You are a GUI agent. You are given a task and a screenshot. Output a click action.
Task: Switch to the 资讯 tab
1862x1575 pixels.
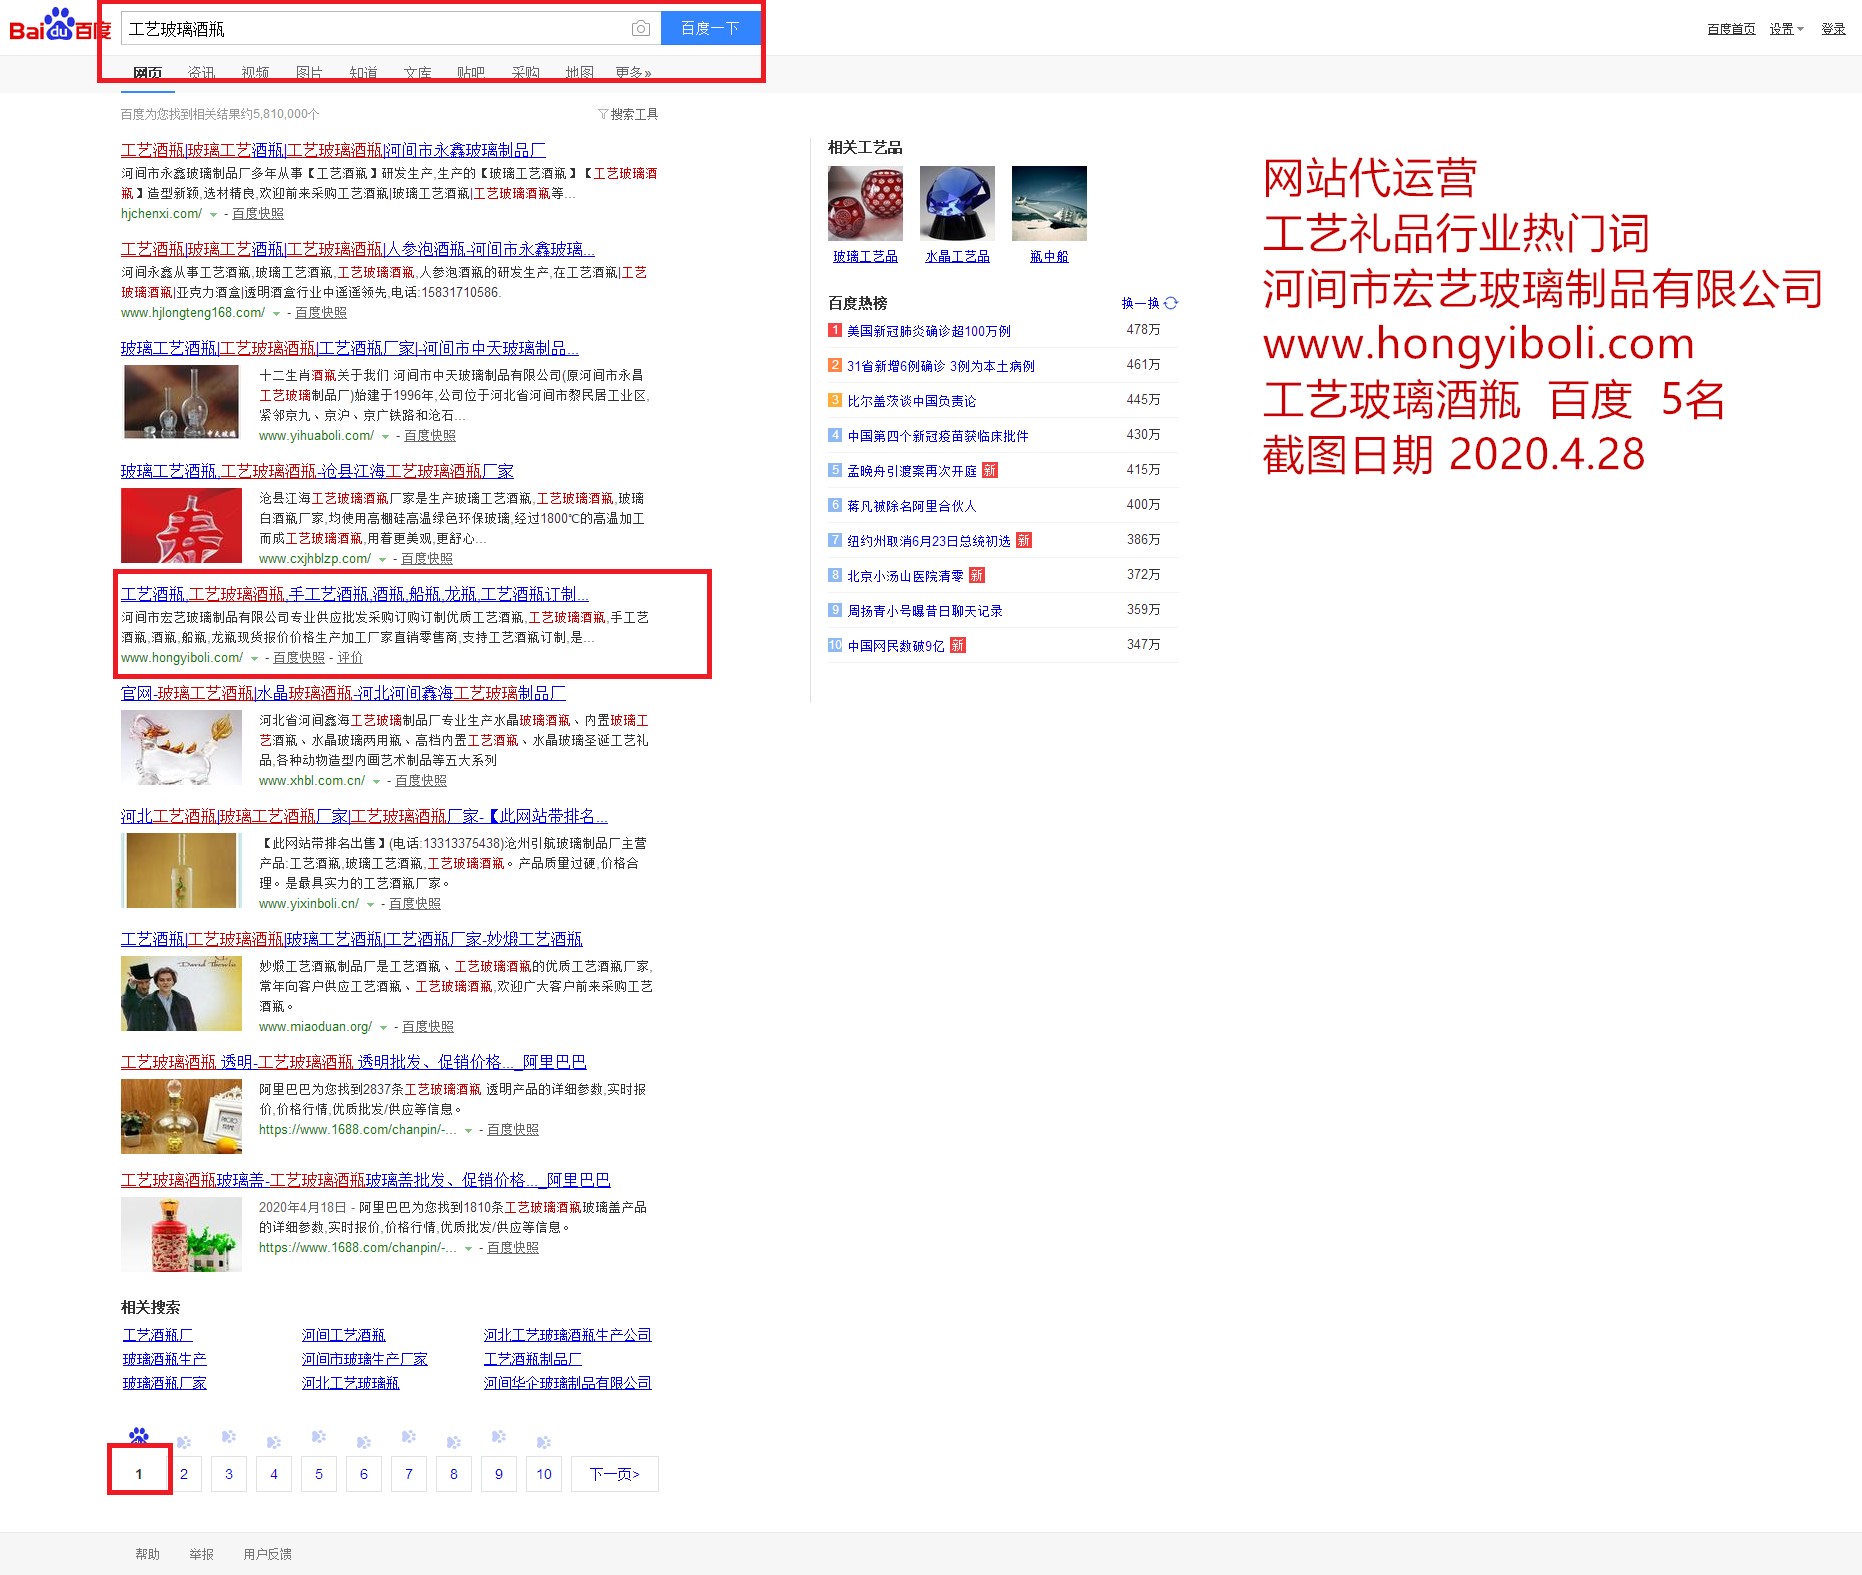(201, 72)
